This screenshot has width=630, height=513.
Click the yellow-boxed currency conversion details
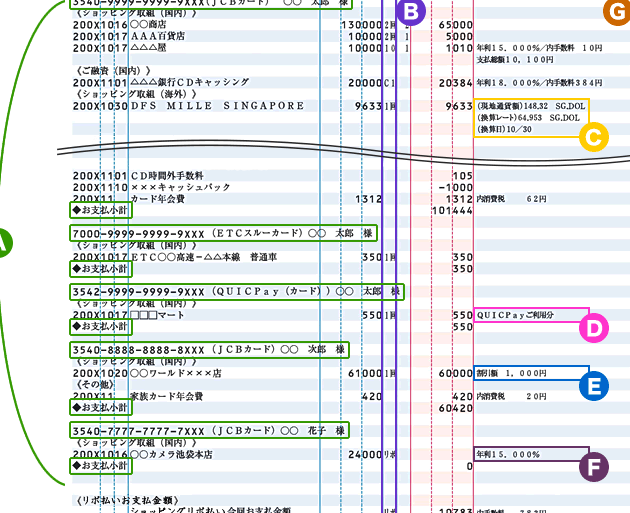(531, 117)
